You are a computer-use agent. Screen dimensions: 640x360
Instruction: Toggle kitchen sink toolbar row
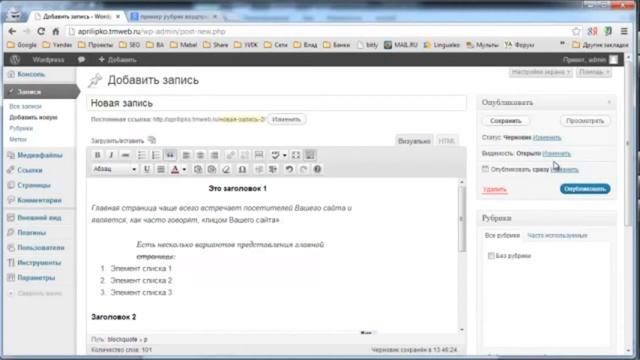tap(310, 155)
